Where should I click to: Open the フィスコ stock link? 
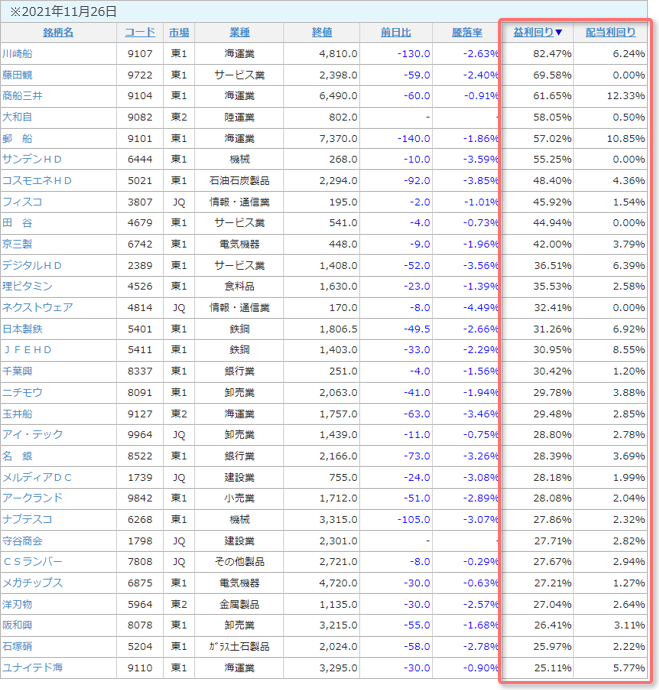tap(22, 202)
